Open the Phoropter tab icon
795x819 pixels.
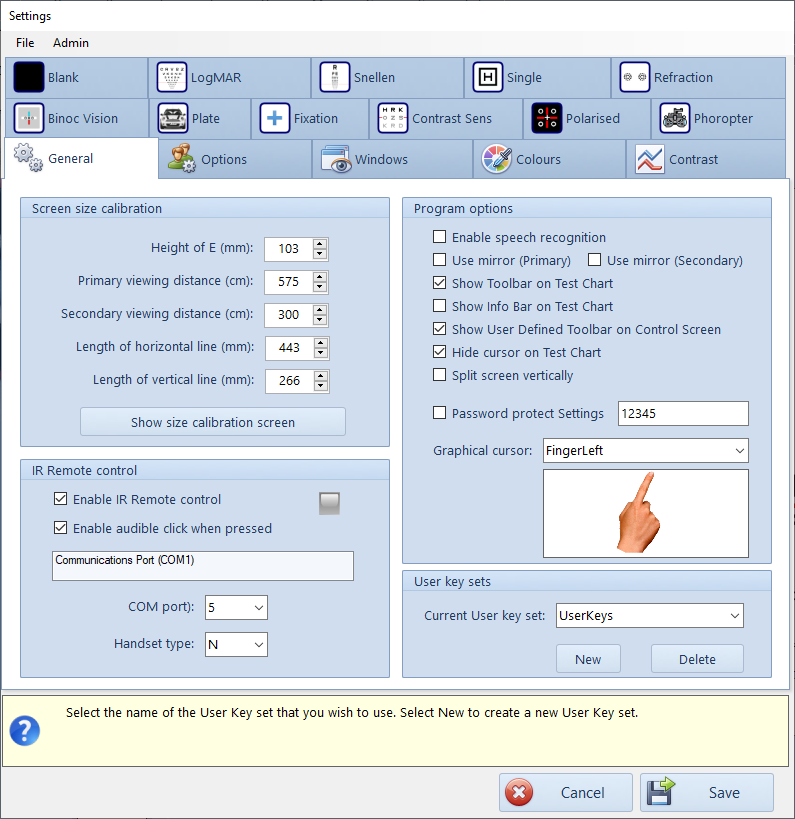pos(675,119)
